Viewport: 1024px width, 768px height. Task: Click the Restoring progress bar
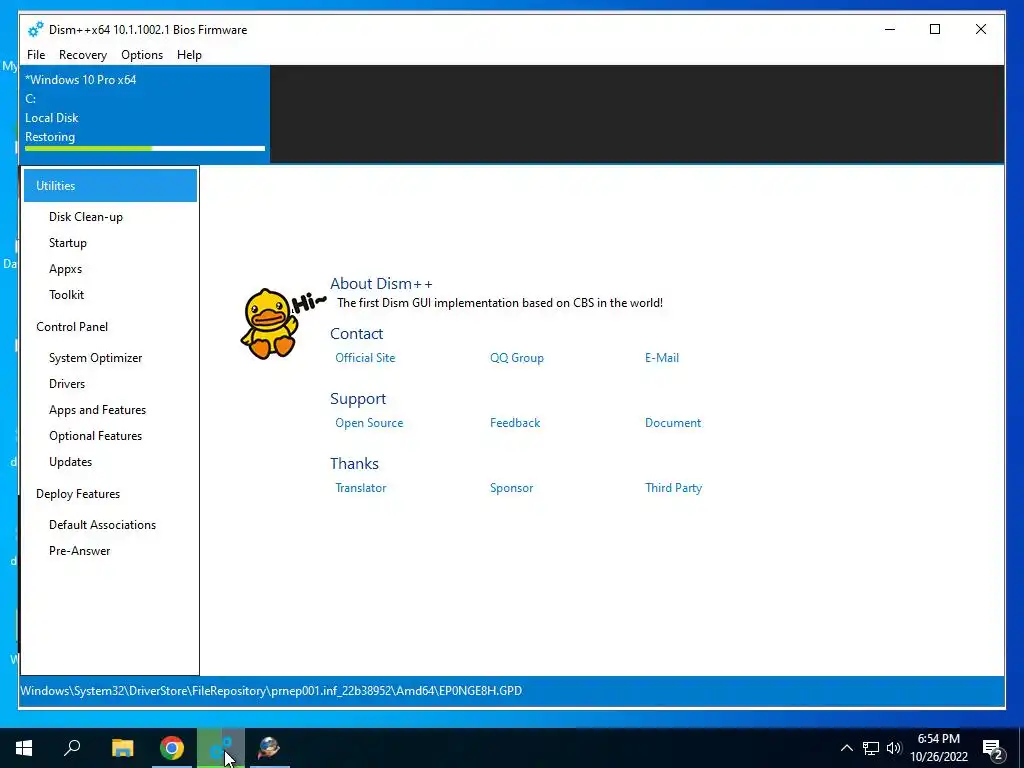click(145, 148)
